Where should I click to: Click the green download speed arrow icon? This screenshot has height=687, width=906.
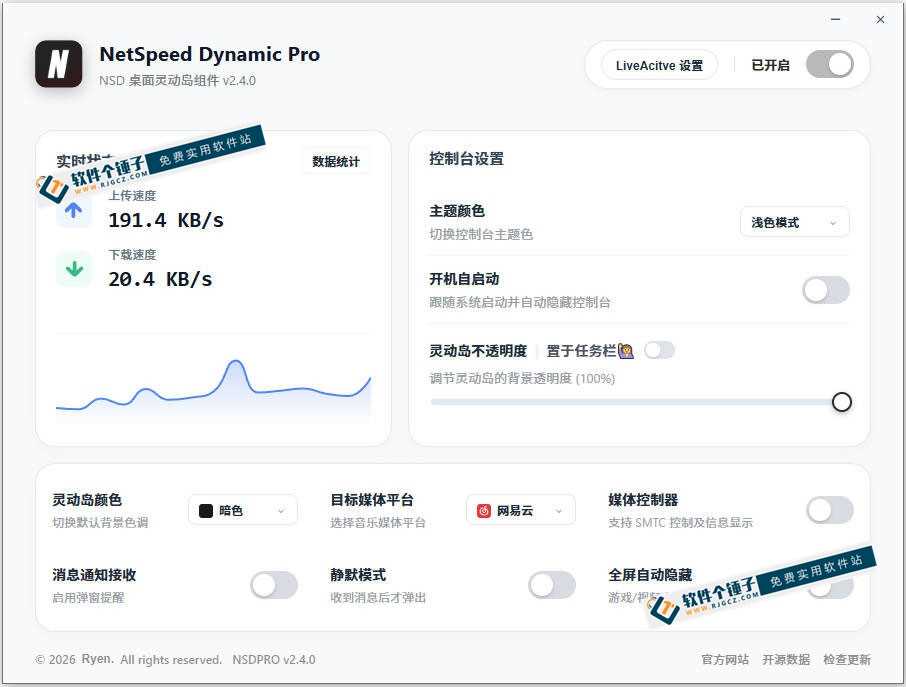(74, 269)
